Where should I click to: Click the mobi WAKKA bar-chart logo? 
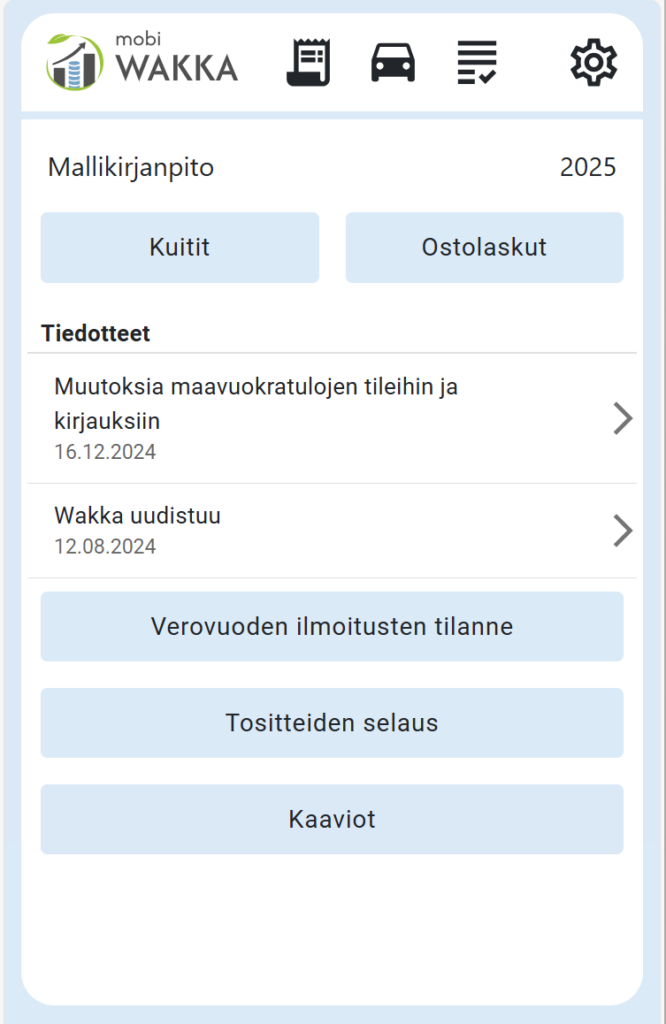click(x=74, y=62)
